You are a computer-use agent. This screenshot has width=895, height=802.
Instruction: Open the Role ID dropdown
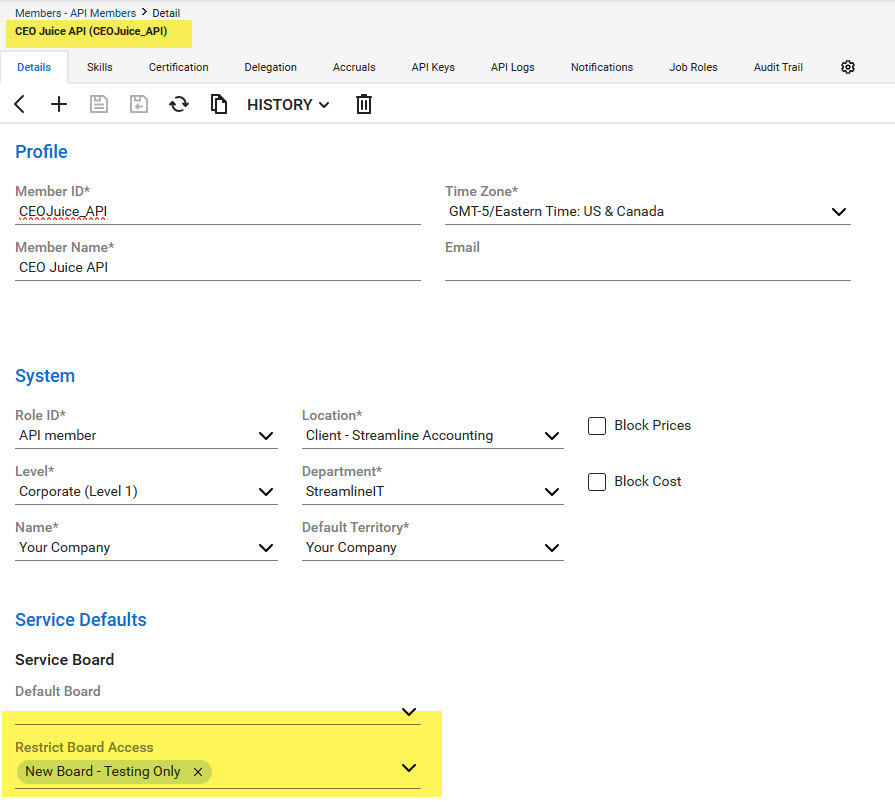click(x=265, y=436)
